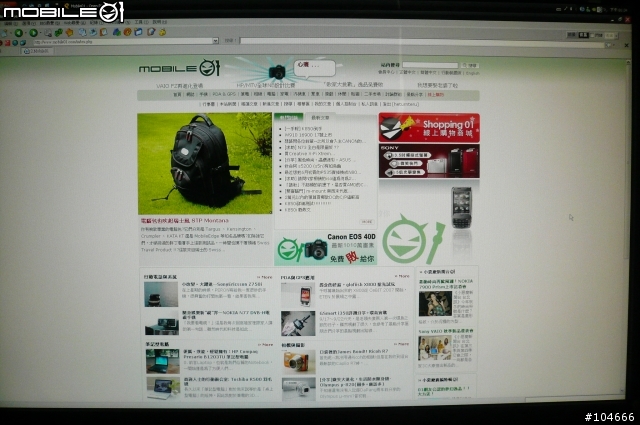Open the James Bond Ricoh R7 article
Viewport: 640px width, 425px height.
pos(353,351)
